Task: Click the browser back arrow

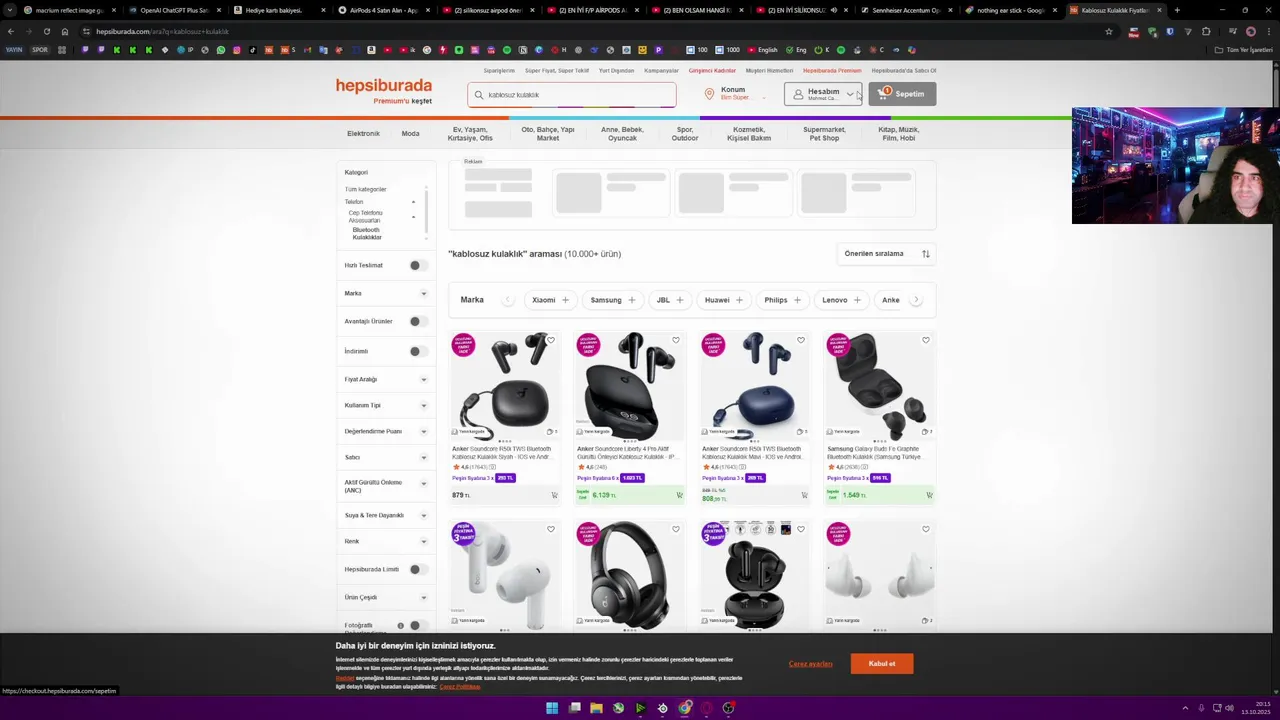Action: [x=10, y=31]
